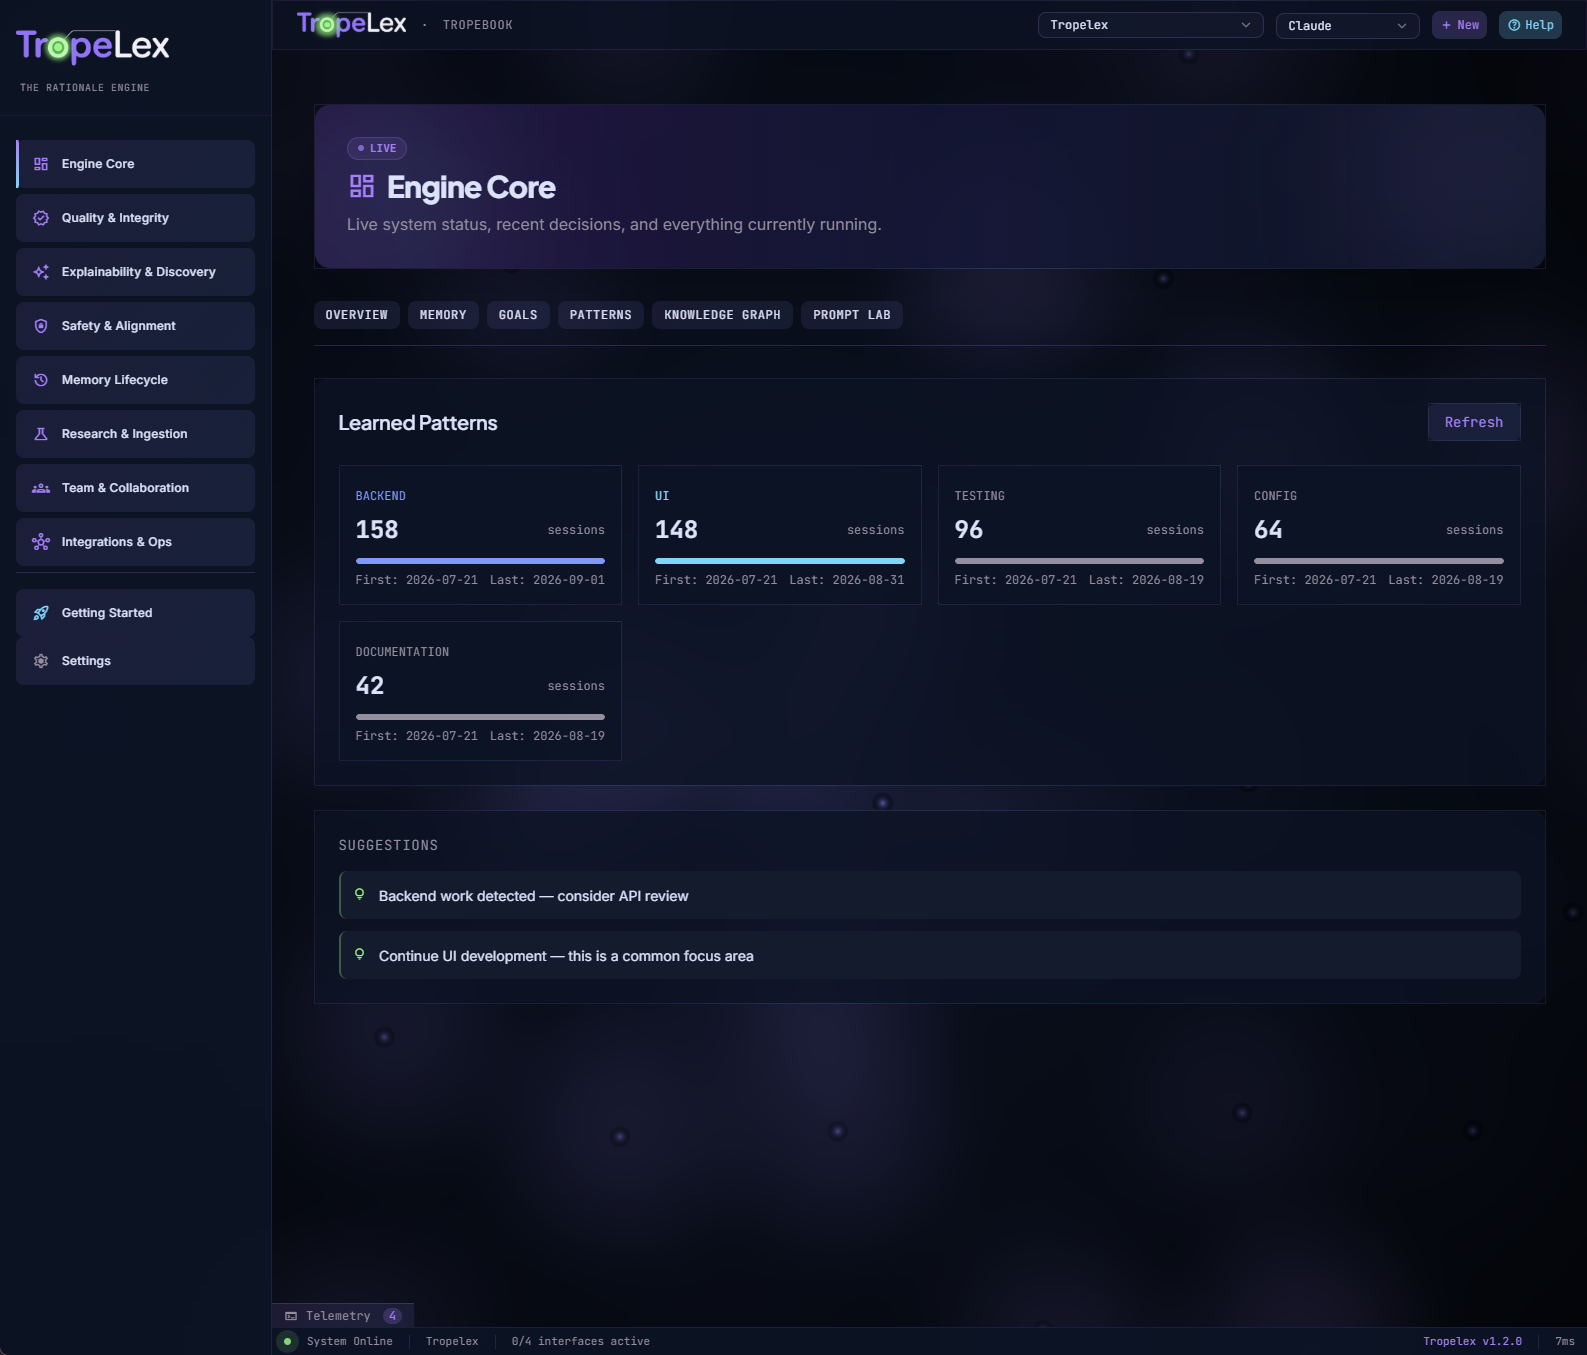Open the Telemetry panel toggle tab
Image resolution: width=1587 pixels, height=1355 pixels.
343,1316
